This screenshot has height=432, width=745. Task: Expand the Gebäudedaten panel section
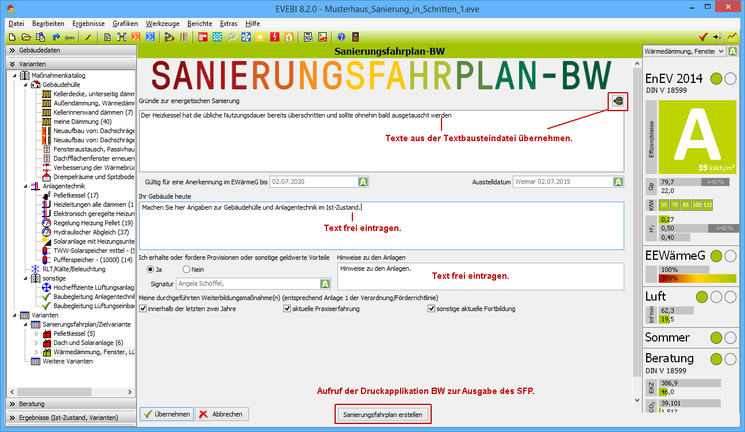point(71,50)
